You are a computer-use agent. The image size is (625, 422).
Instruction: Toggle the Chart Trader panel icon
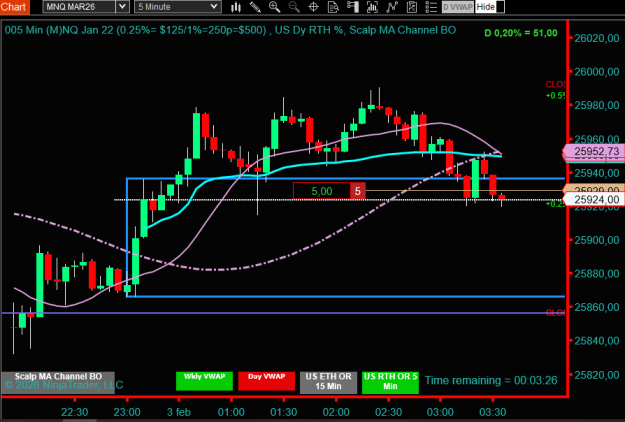pyautogui.click(x=353, y=7)
